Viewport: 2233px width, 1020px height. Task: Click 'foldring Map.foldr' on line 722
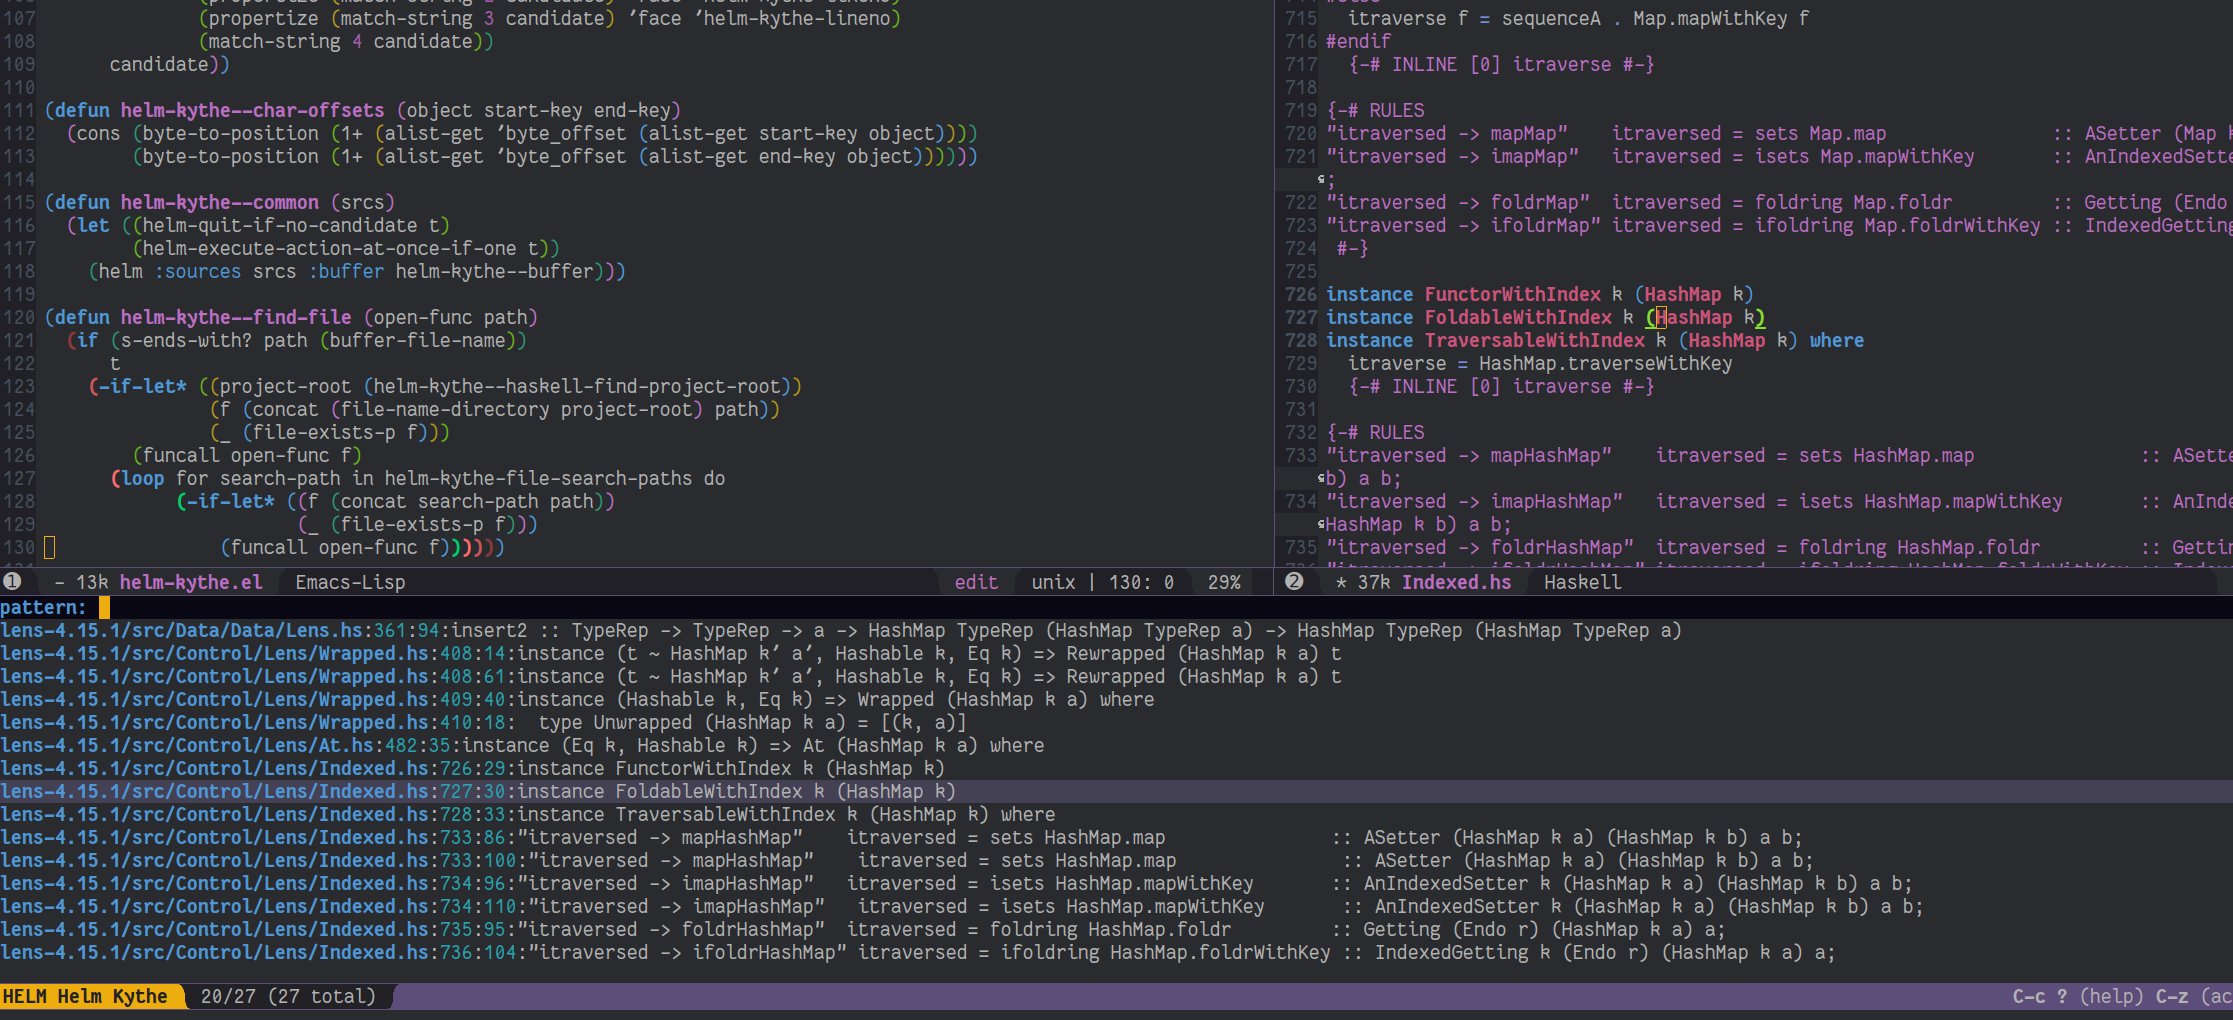point(1853,202)
